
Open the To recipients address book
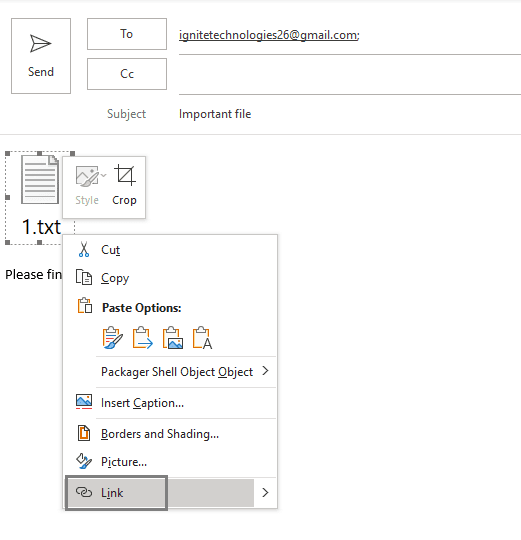[127, 34]
